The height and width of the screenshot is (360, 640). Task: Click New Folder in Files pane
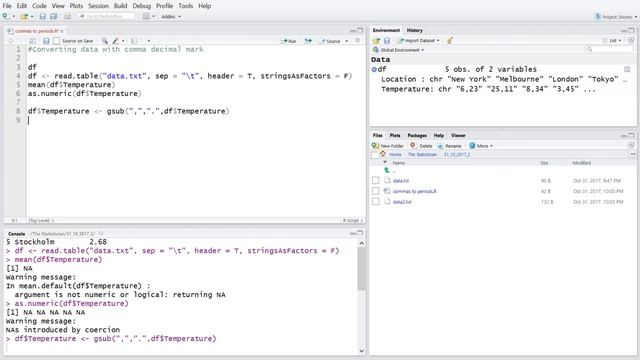click(388, 146)
